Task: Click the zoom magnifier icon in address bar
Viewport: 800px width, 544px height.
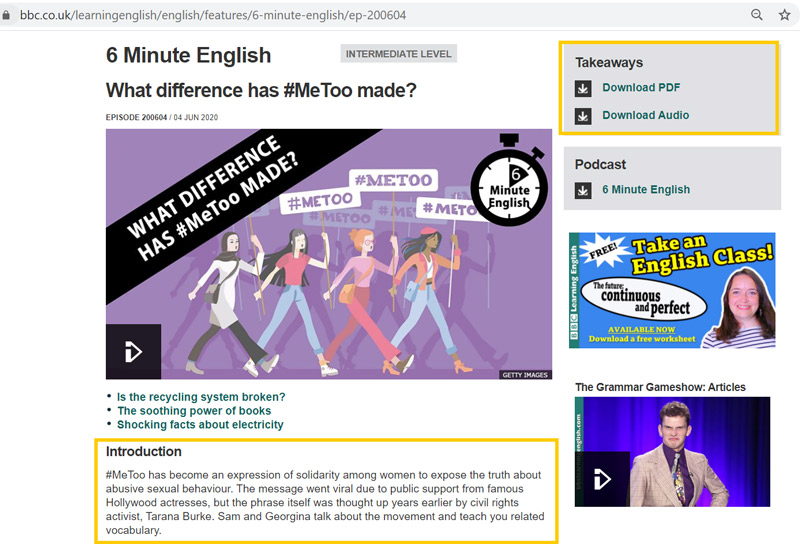Action: (758, 16)
